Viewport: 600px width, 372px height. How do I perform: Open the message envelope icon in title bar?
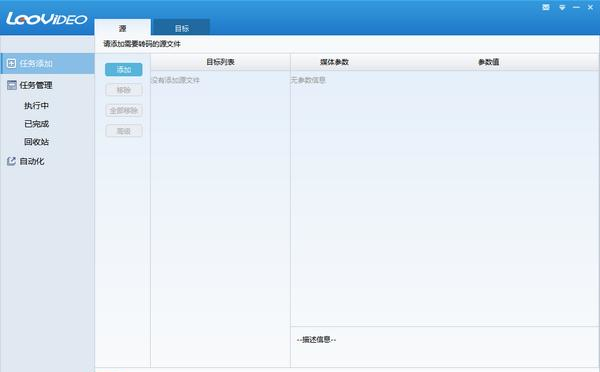[546, 7]
